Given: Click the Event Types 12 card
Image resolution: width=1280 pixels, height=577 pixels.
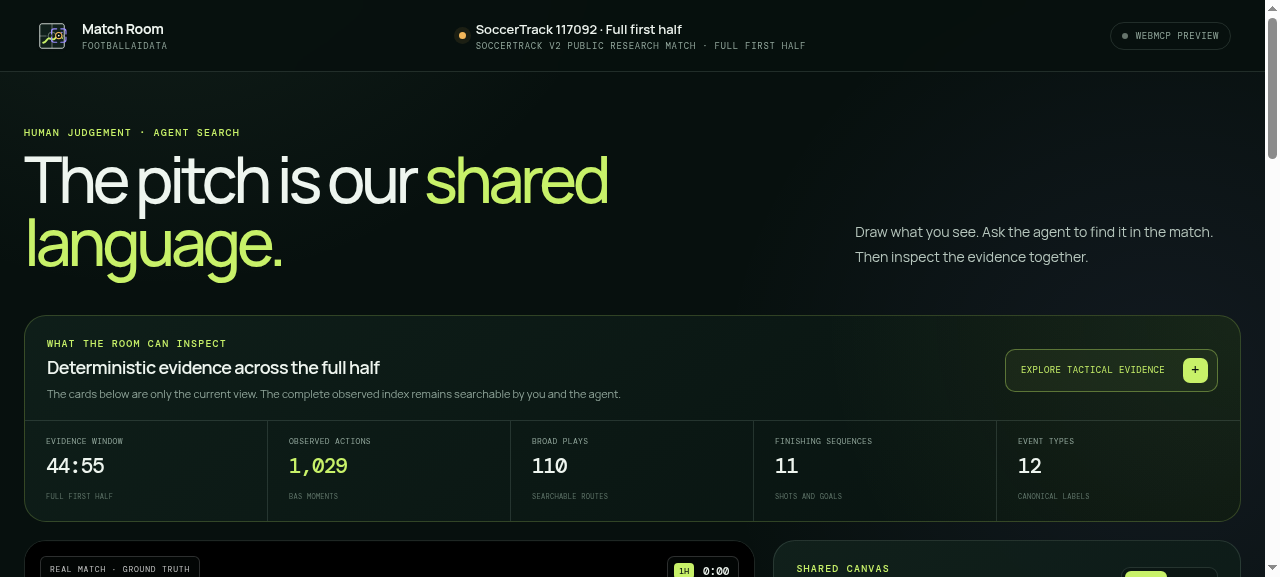Looking at the screenshot, I should point(1118,470).
